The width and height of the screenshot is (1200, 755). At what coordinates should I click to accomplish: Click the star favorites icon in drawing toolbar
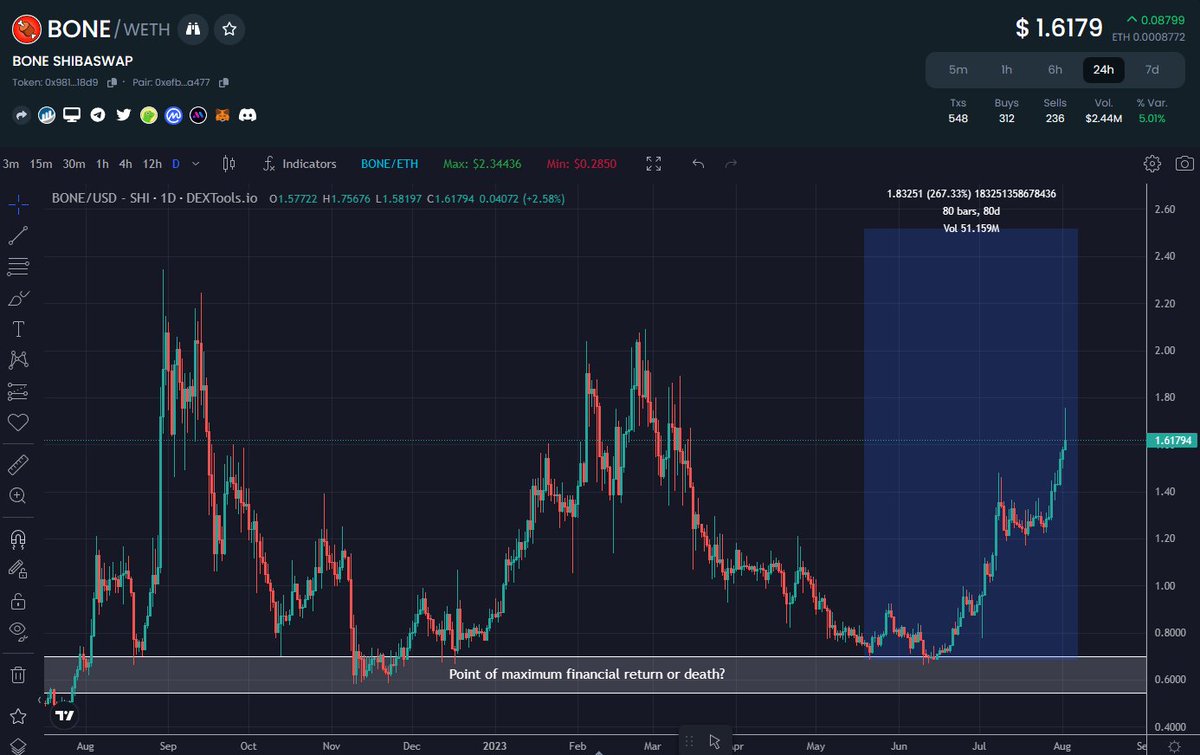pyautogui.click(x=18, y=717)
